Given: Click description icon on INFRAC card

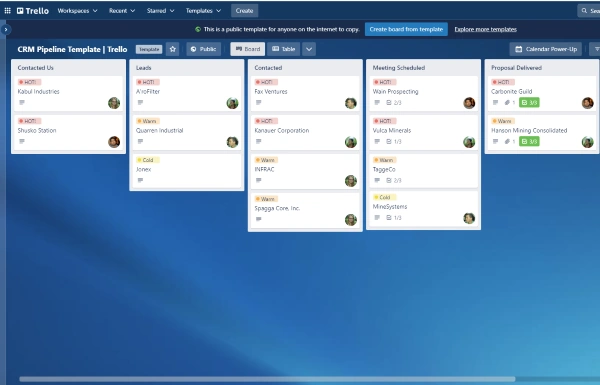Looking at the screenshot, I should pos(259,180).
